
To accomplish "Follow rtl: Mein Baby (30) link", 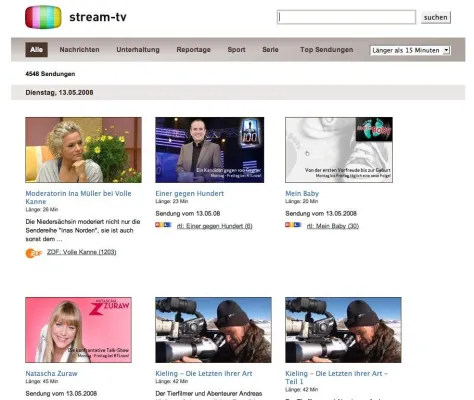I will [333, 226].
